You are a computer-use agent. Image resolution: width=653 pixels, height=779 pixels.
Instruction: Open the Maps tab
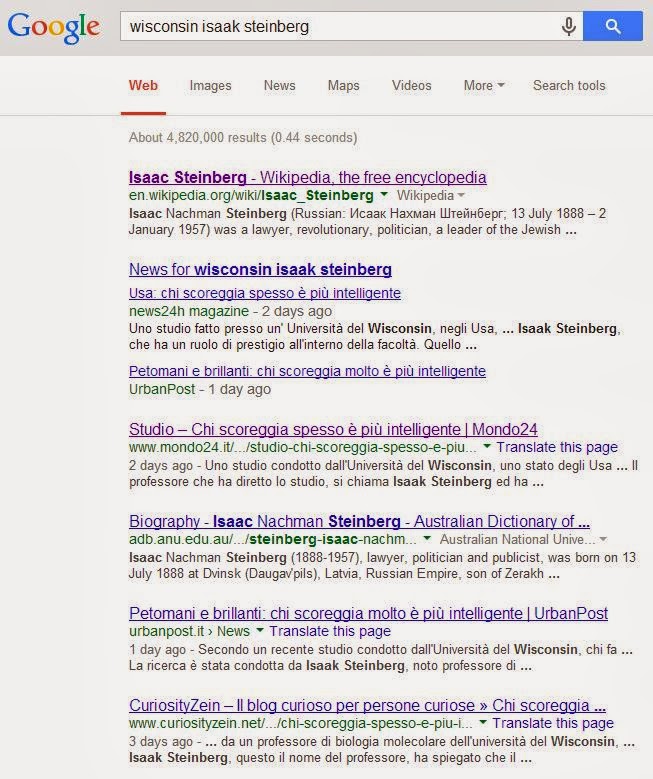point(343,85)
